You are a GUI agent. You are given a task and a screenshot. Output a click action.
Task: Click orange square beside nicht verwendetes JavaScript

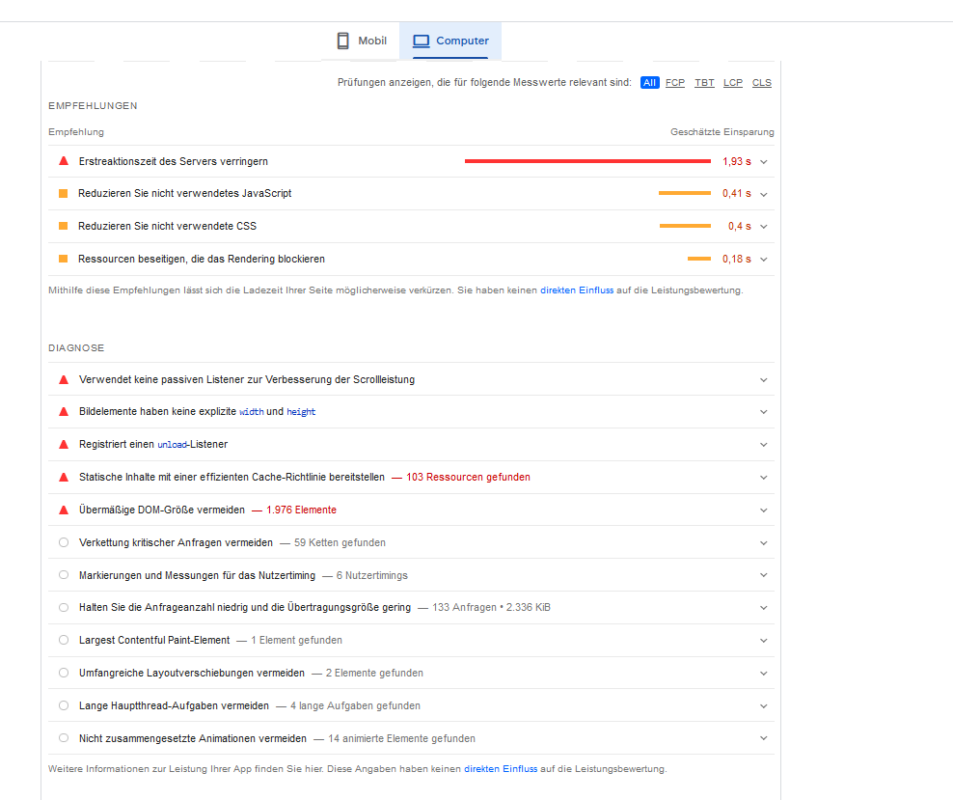point(63,193)
